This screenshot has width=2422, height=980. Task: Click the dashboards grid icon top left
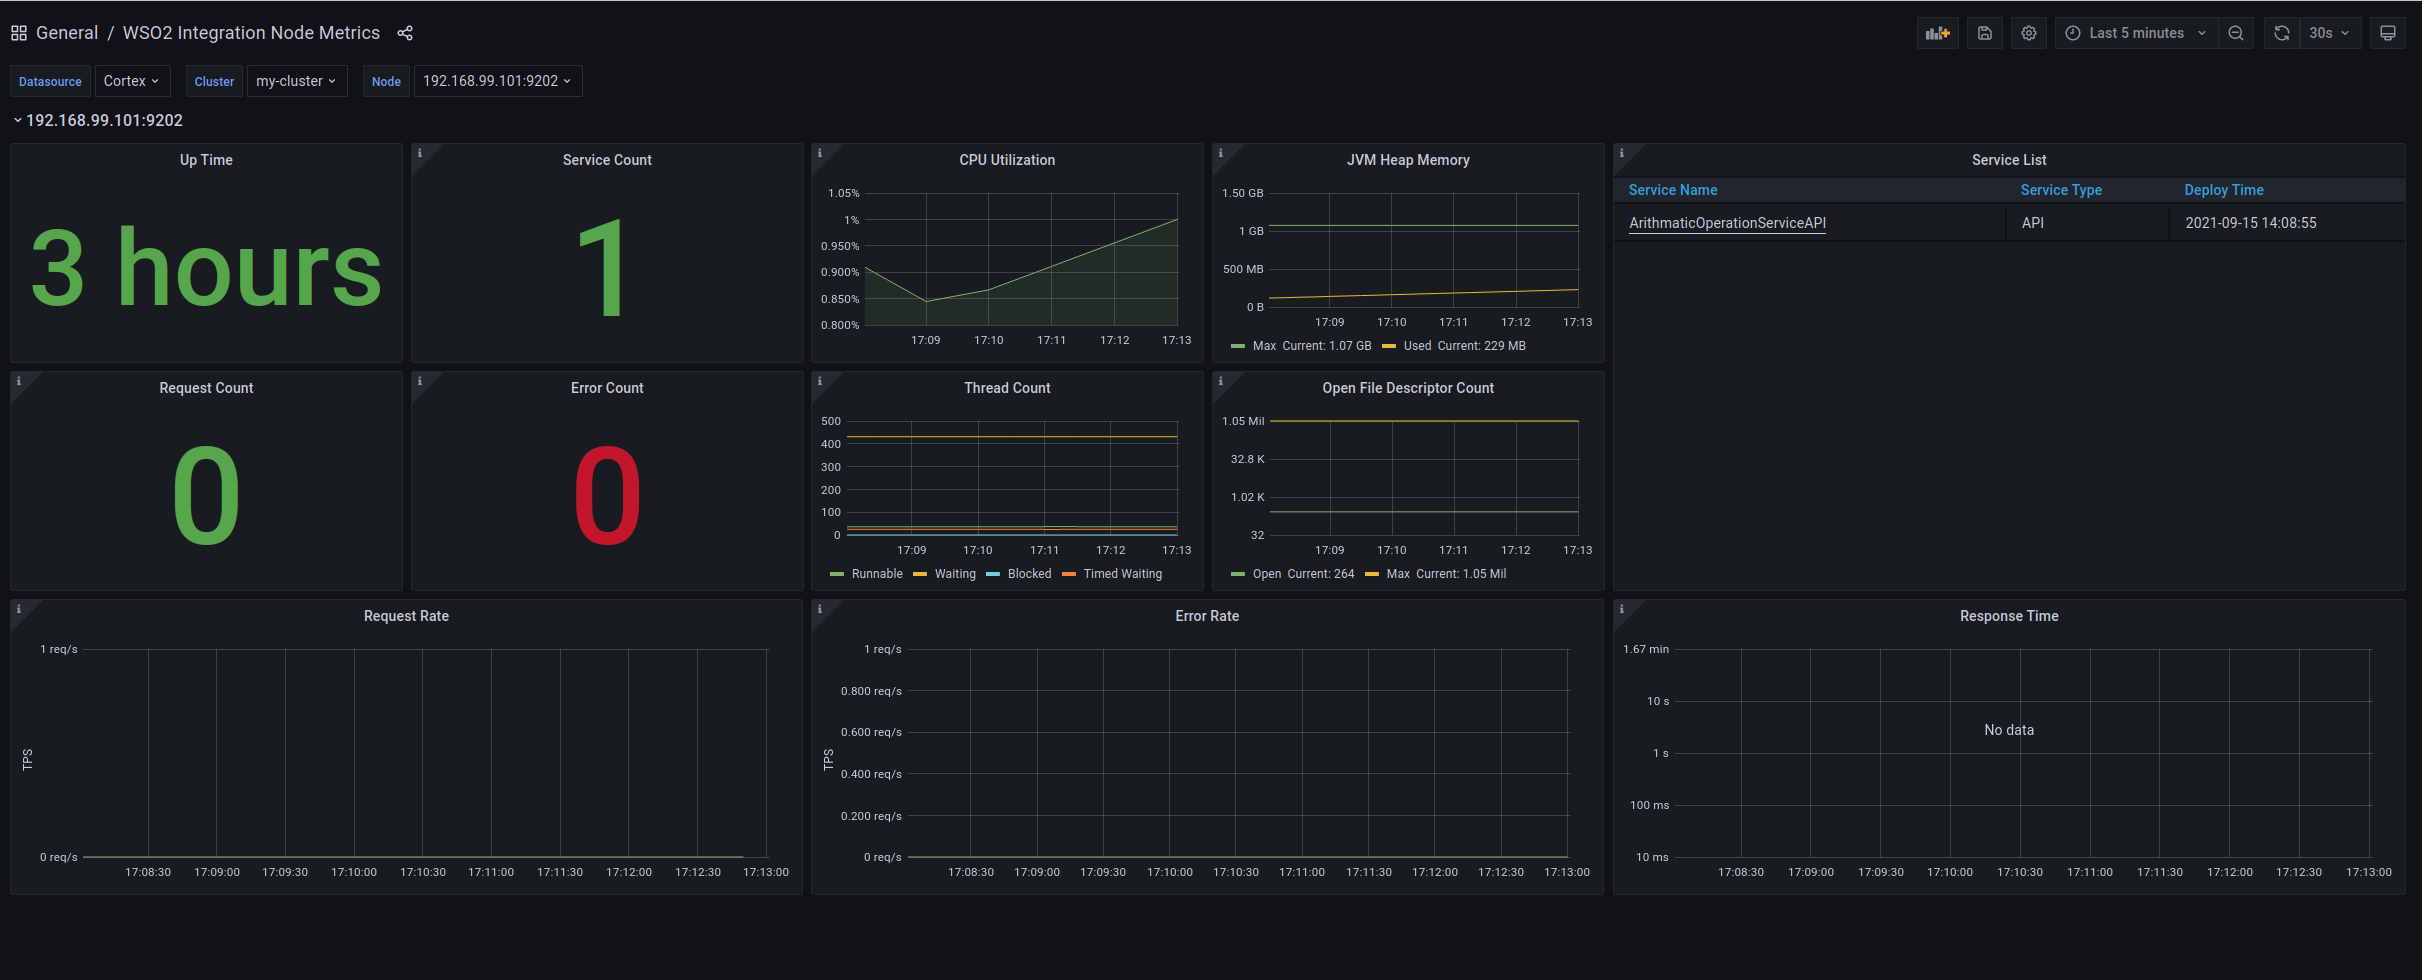click(x=18, y=33)
